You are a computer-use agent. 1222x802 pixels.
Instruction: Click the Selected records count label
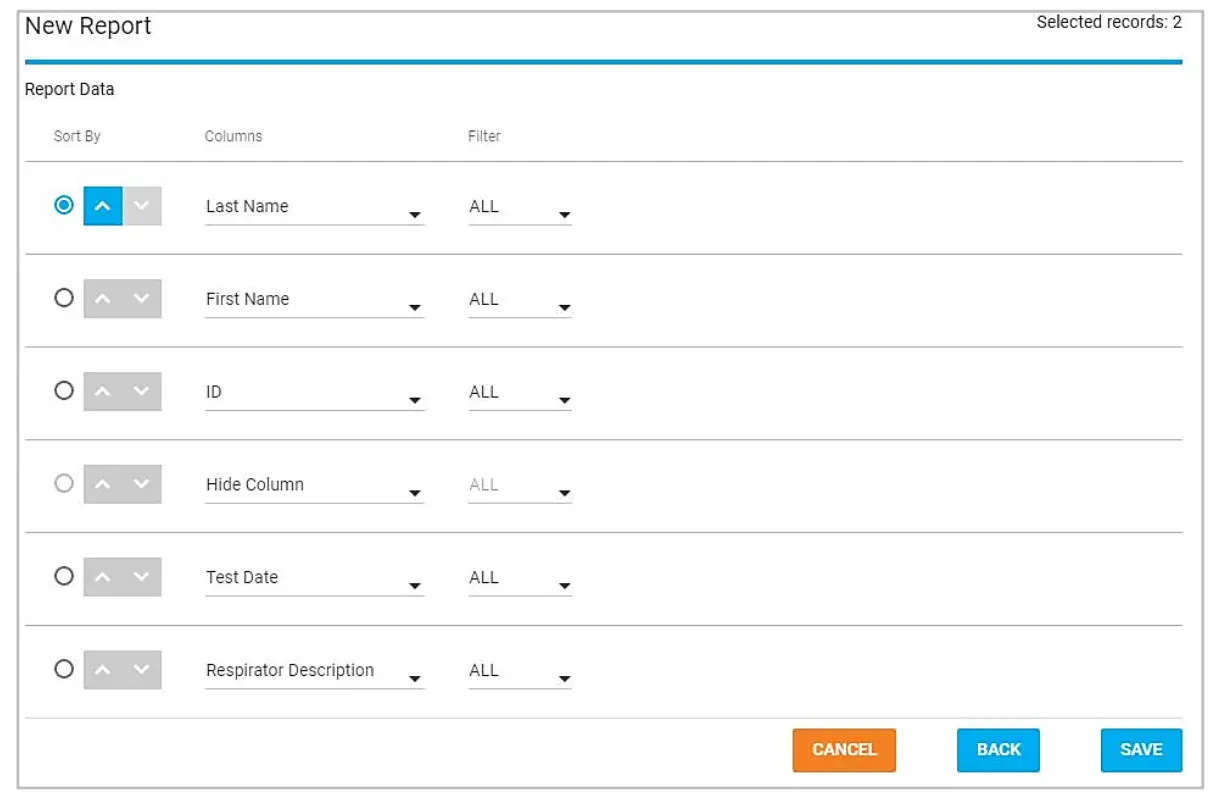[x=1110, y=22]
